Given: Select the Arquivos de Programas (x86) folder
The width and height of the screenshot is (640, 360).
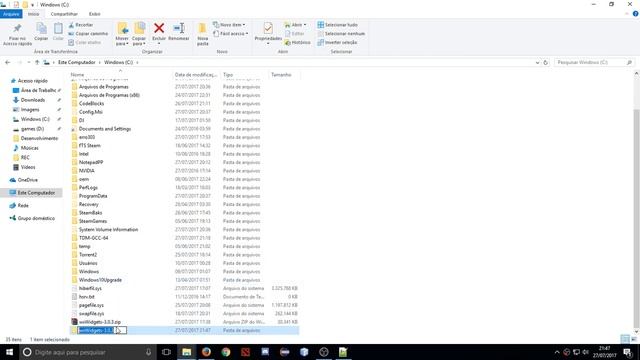Looking at the screenshot, I should point(109,95).
